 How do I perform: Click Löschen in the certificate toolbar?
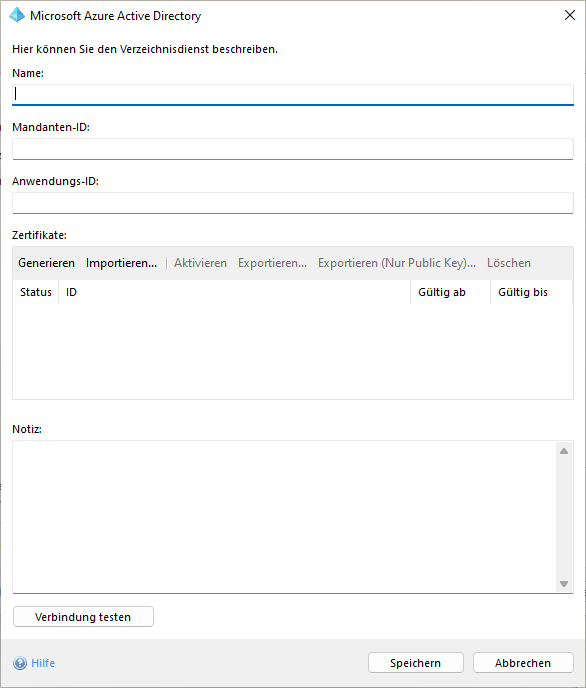click(x=509, y=263)
